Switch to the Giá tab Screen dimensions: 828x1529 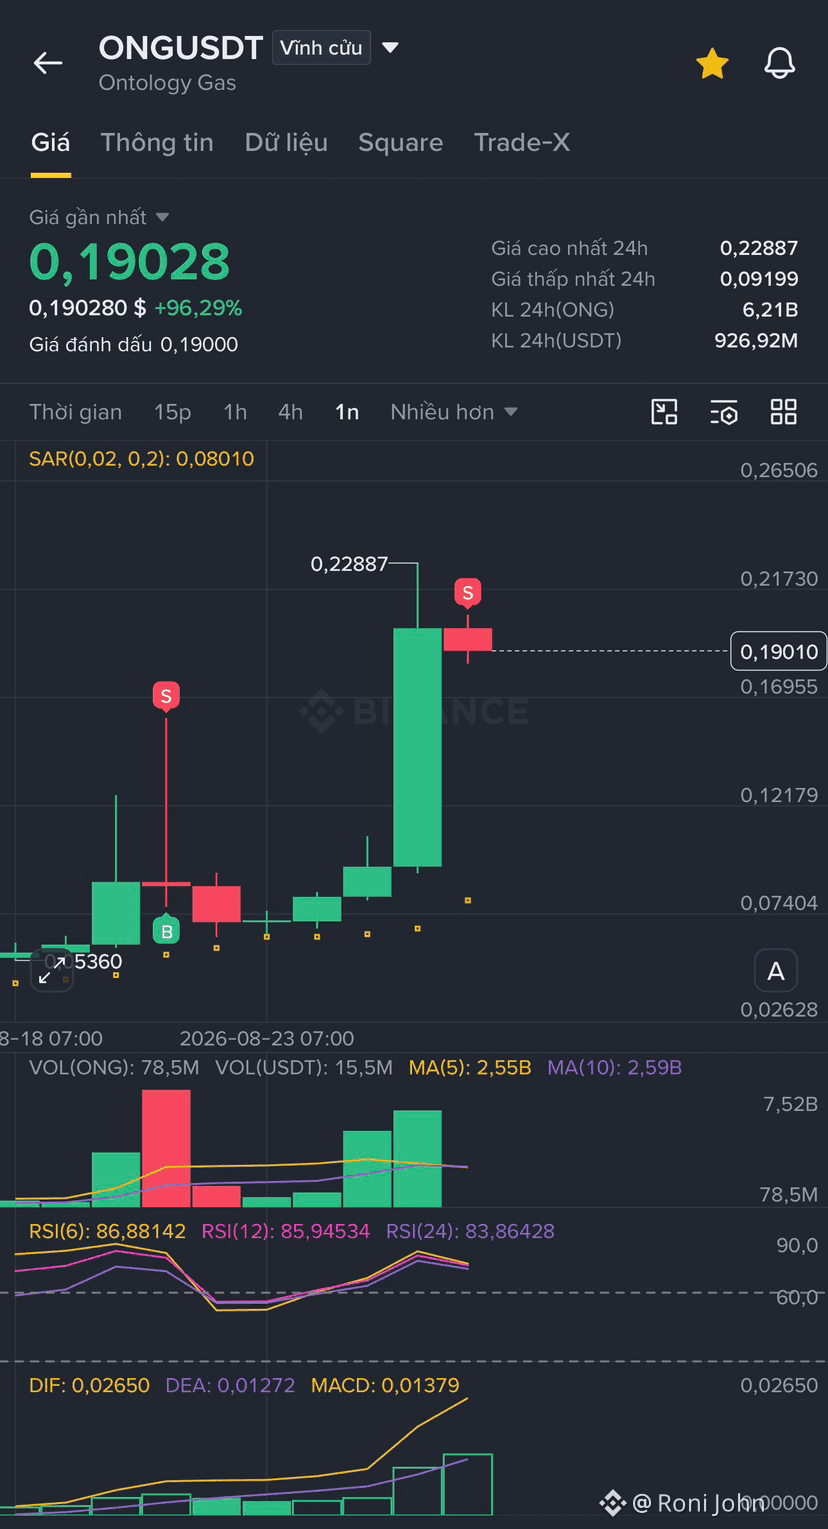click(51, 143)
